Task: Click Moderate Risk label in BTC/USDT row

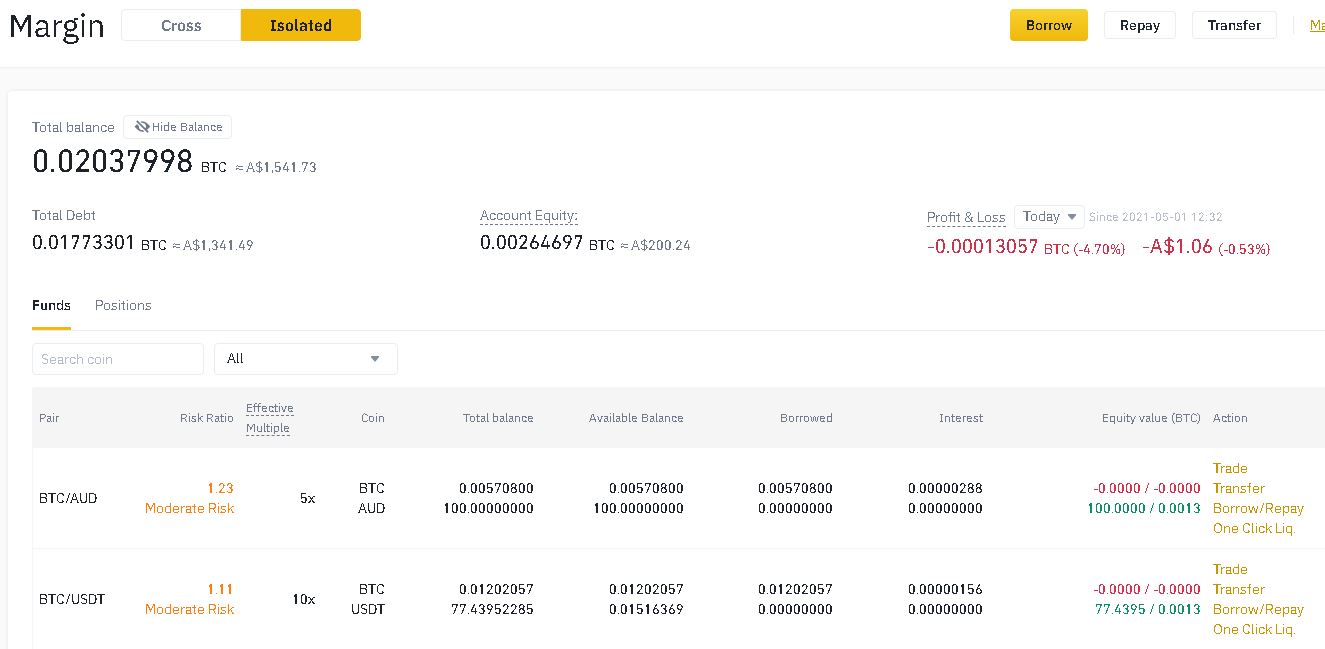Action: [189, 609]
